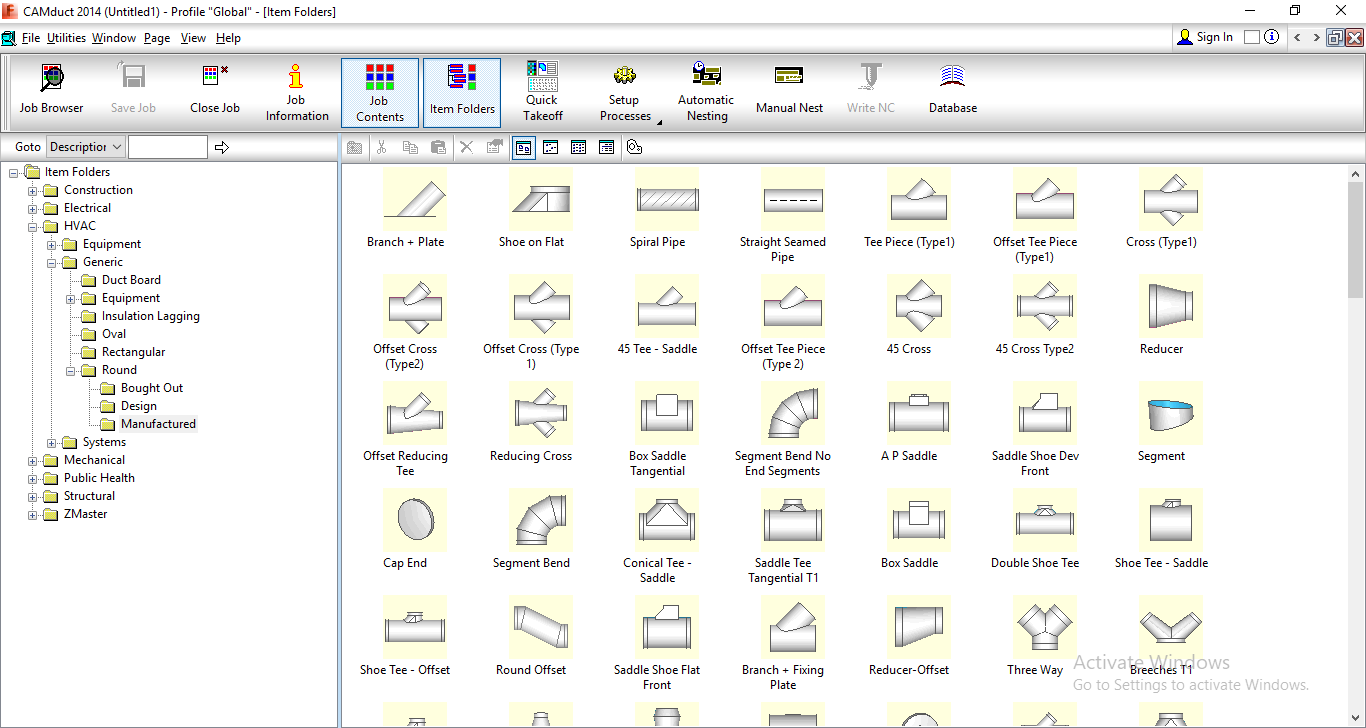Expand the Systems folder node
The image size is (1366, 728).
coord(52,443)
